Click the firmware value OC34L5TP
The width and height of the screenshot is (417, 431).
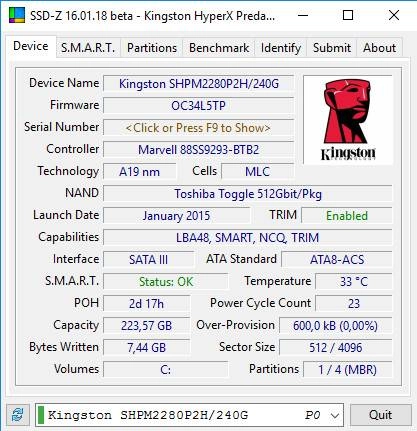[x=198, y=106]
